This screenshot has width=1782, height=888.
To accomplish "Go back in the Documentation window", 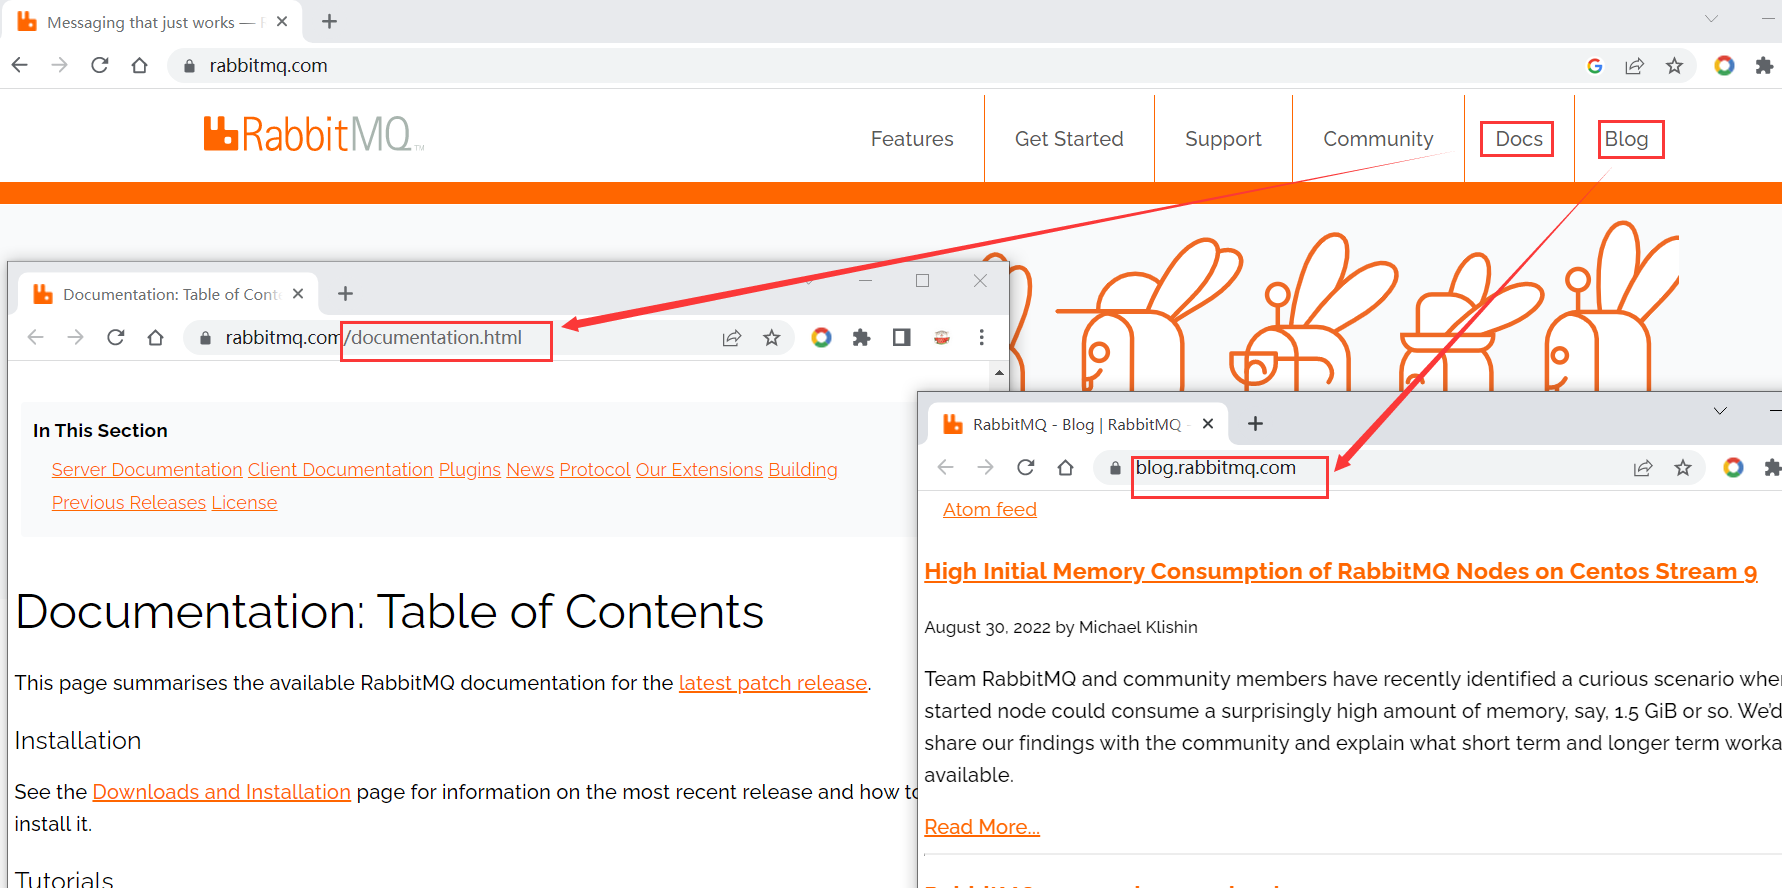I will coord(36,337).
